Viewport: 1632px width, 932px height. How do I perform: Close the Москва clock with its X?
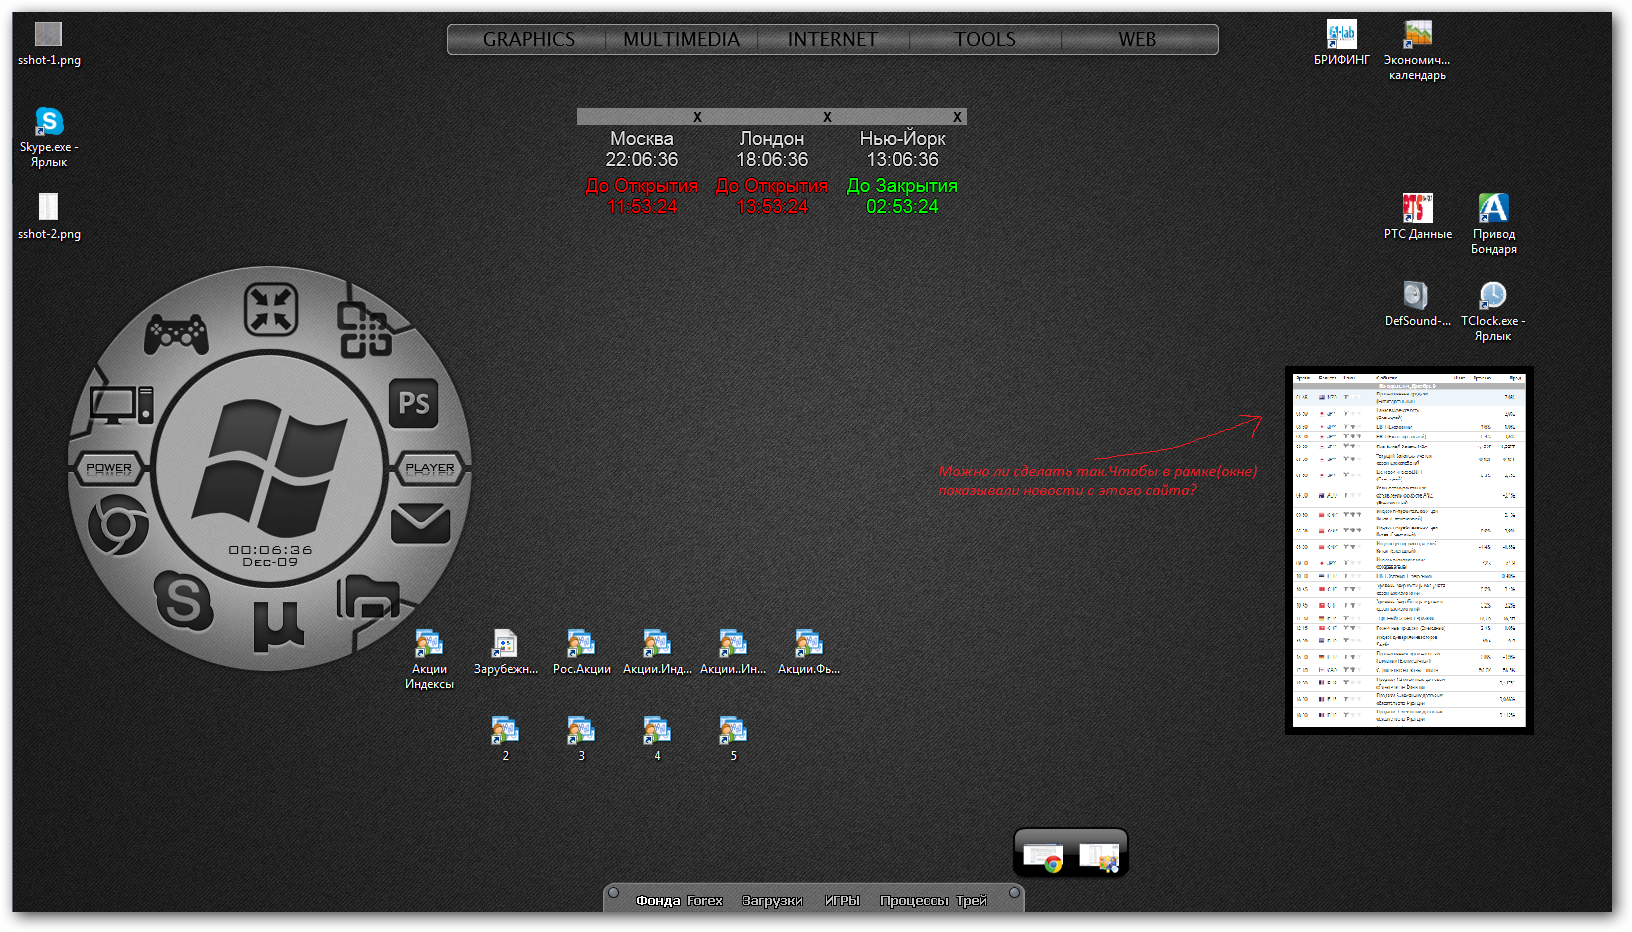pyautogui.click(x=697, y=117)
